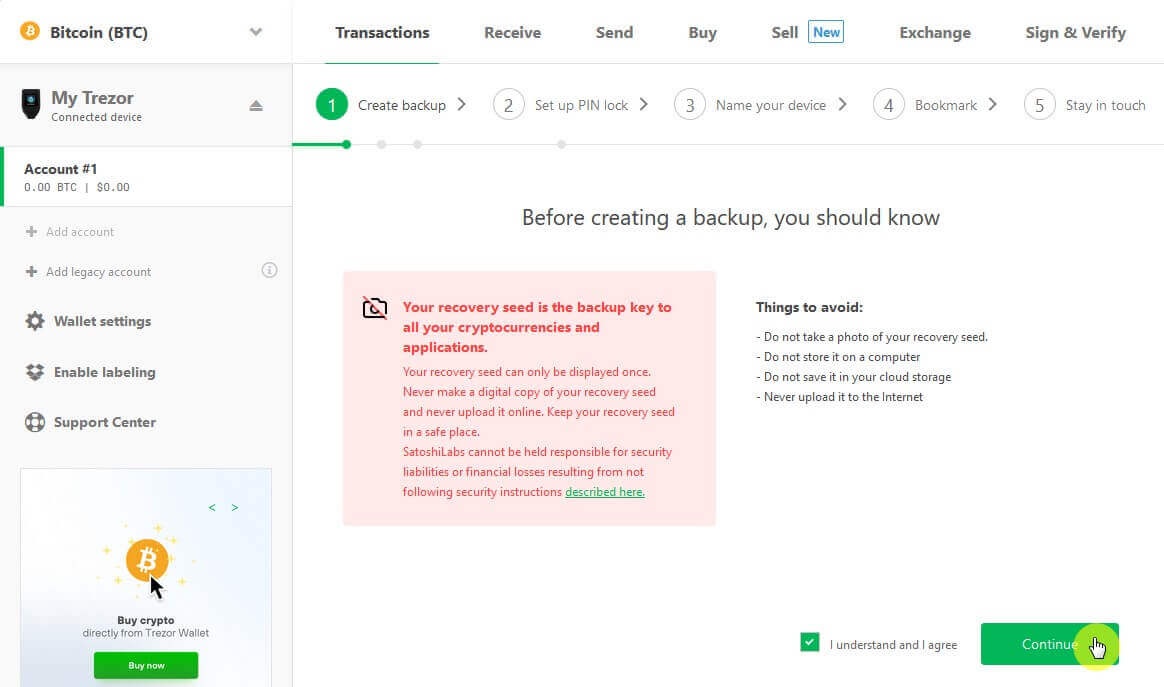Click chevron after Create backup

tap(462, 105)
